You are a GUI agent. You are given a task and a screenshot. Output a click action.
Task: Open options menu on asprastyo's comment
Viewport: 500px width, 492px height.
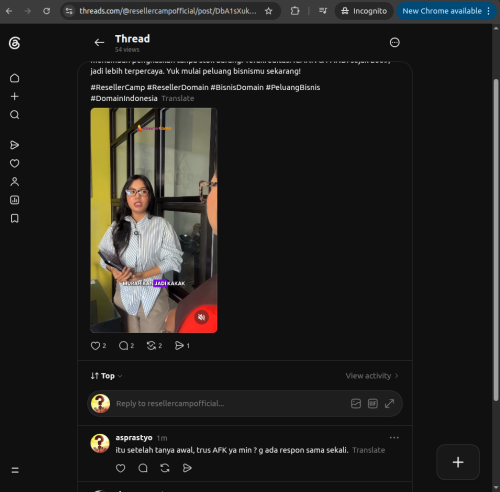tap(394, 438)
